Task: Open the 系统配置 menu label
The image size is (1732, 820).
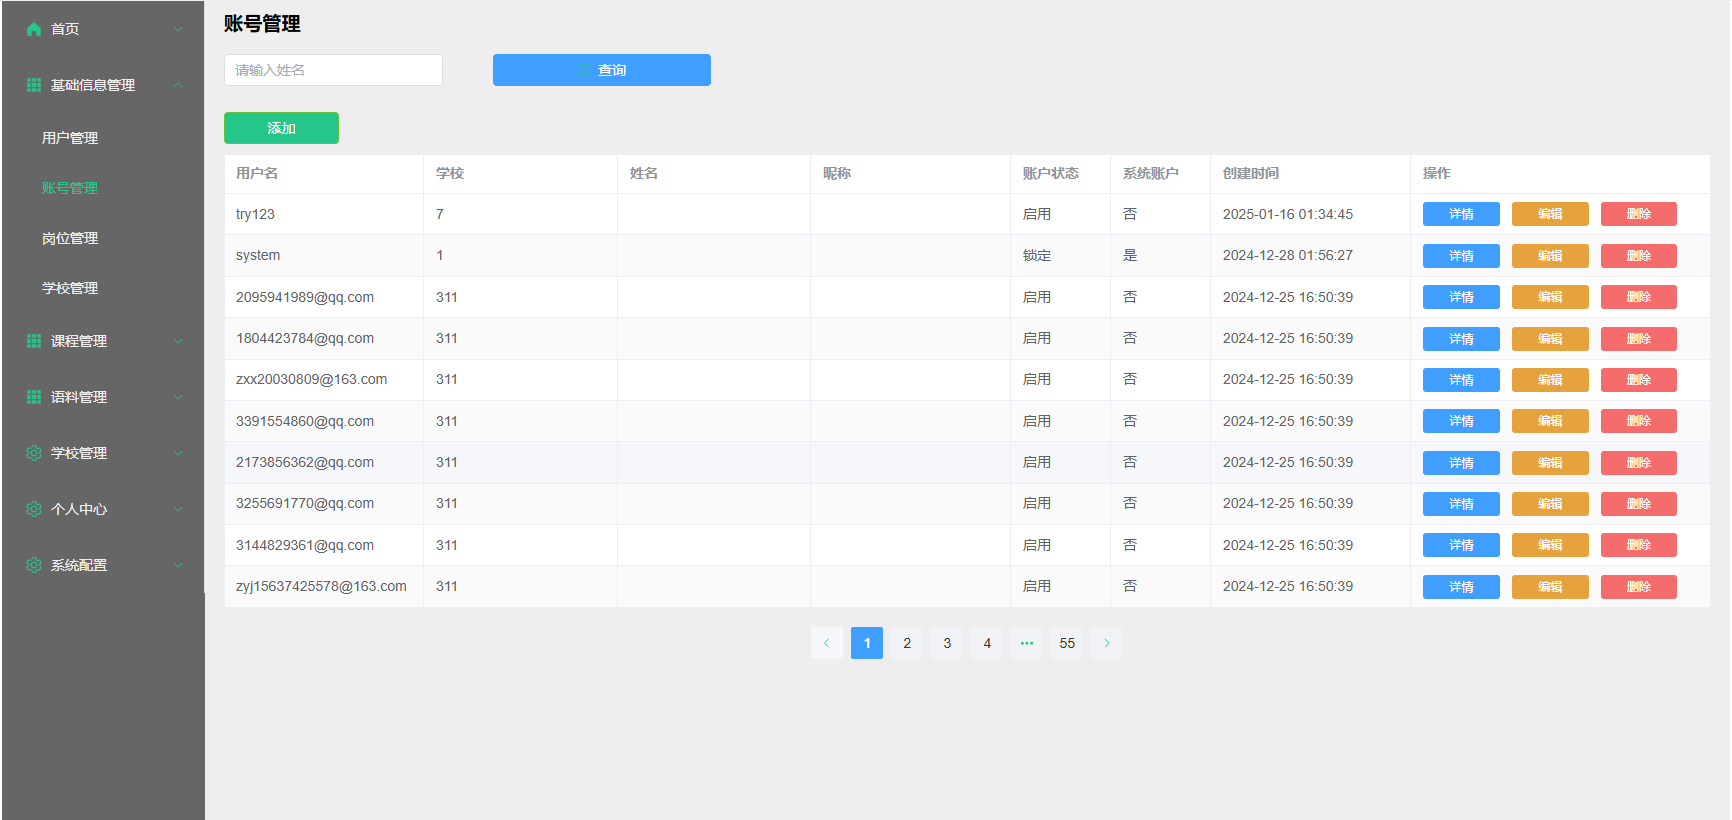Action: coord(79,565)
